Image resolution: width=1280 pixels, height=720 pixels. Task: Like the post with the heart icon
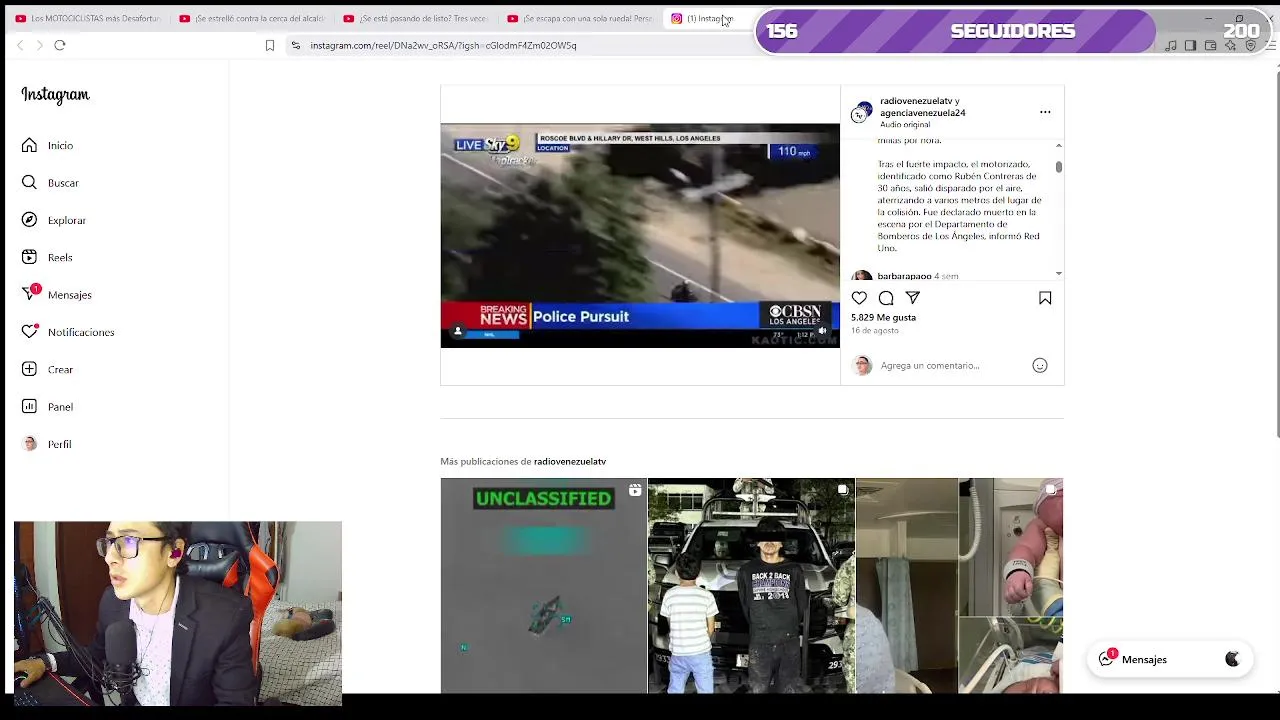(859, 298)
